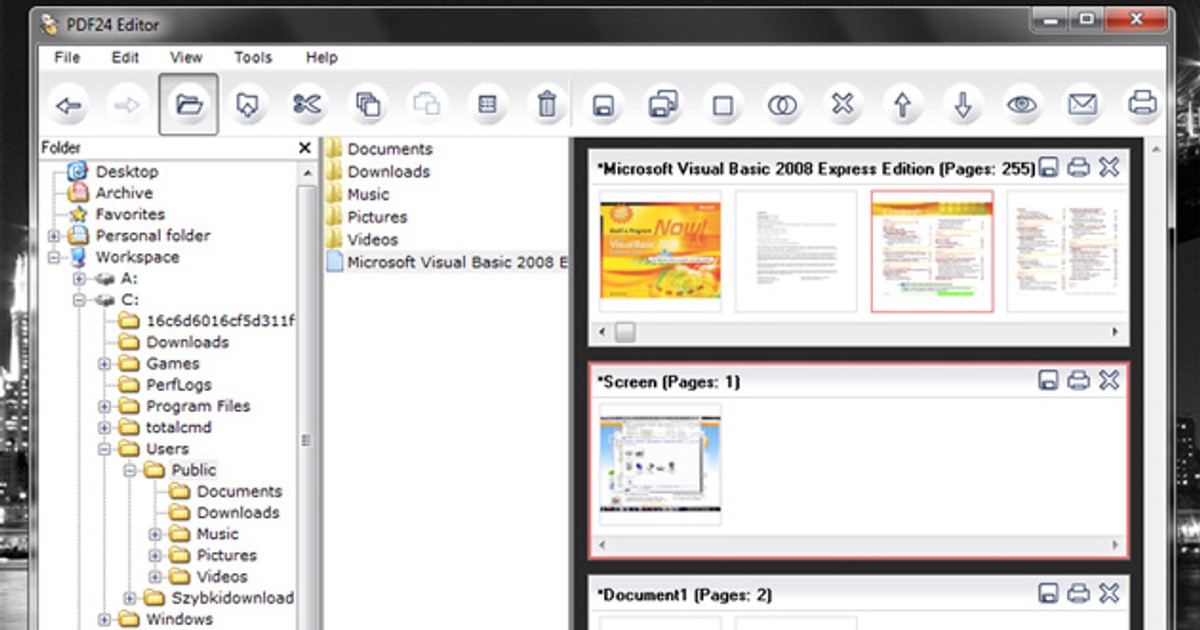
Task: Print the Screen document
Action: (x=1078, y=381)
